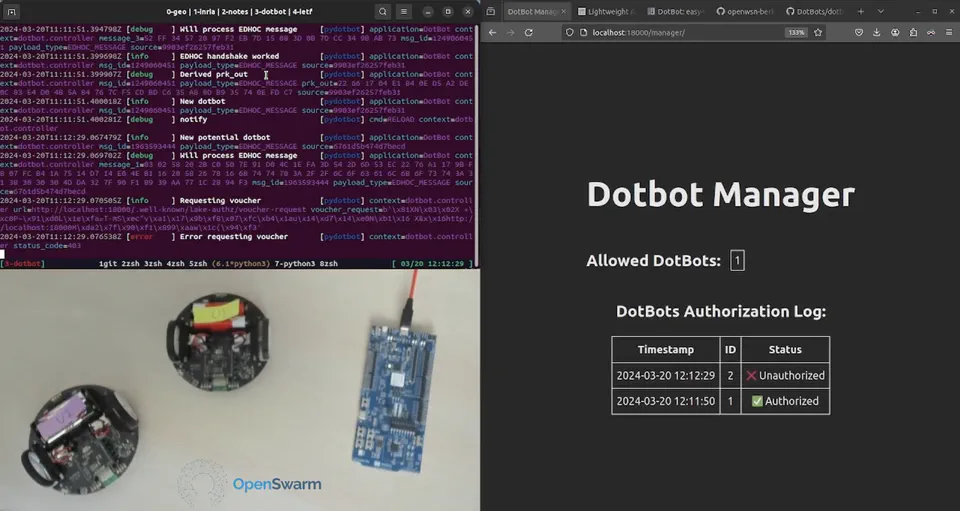This screenshot has width=960, height=511.
Task: Switch to the Lightweight tab
Action: point(606,12)
